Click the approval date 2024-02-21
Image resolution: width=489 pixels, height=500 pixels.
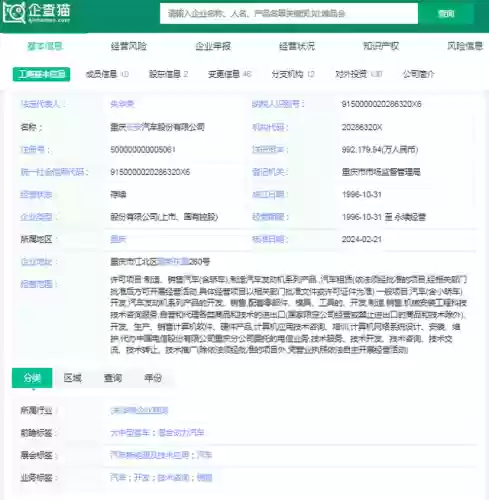click(362, 239)
